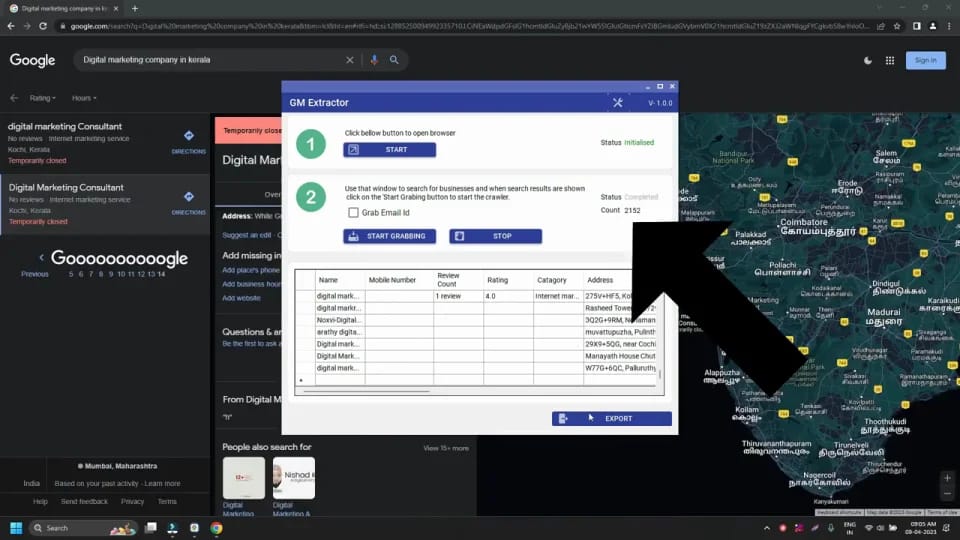Enable the Grab Email Id checkbox

tap(353, 212)
